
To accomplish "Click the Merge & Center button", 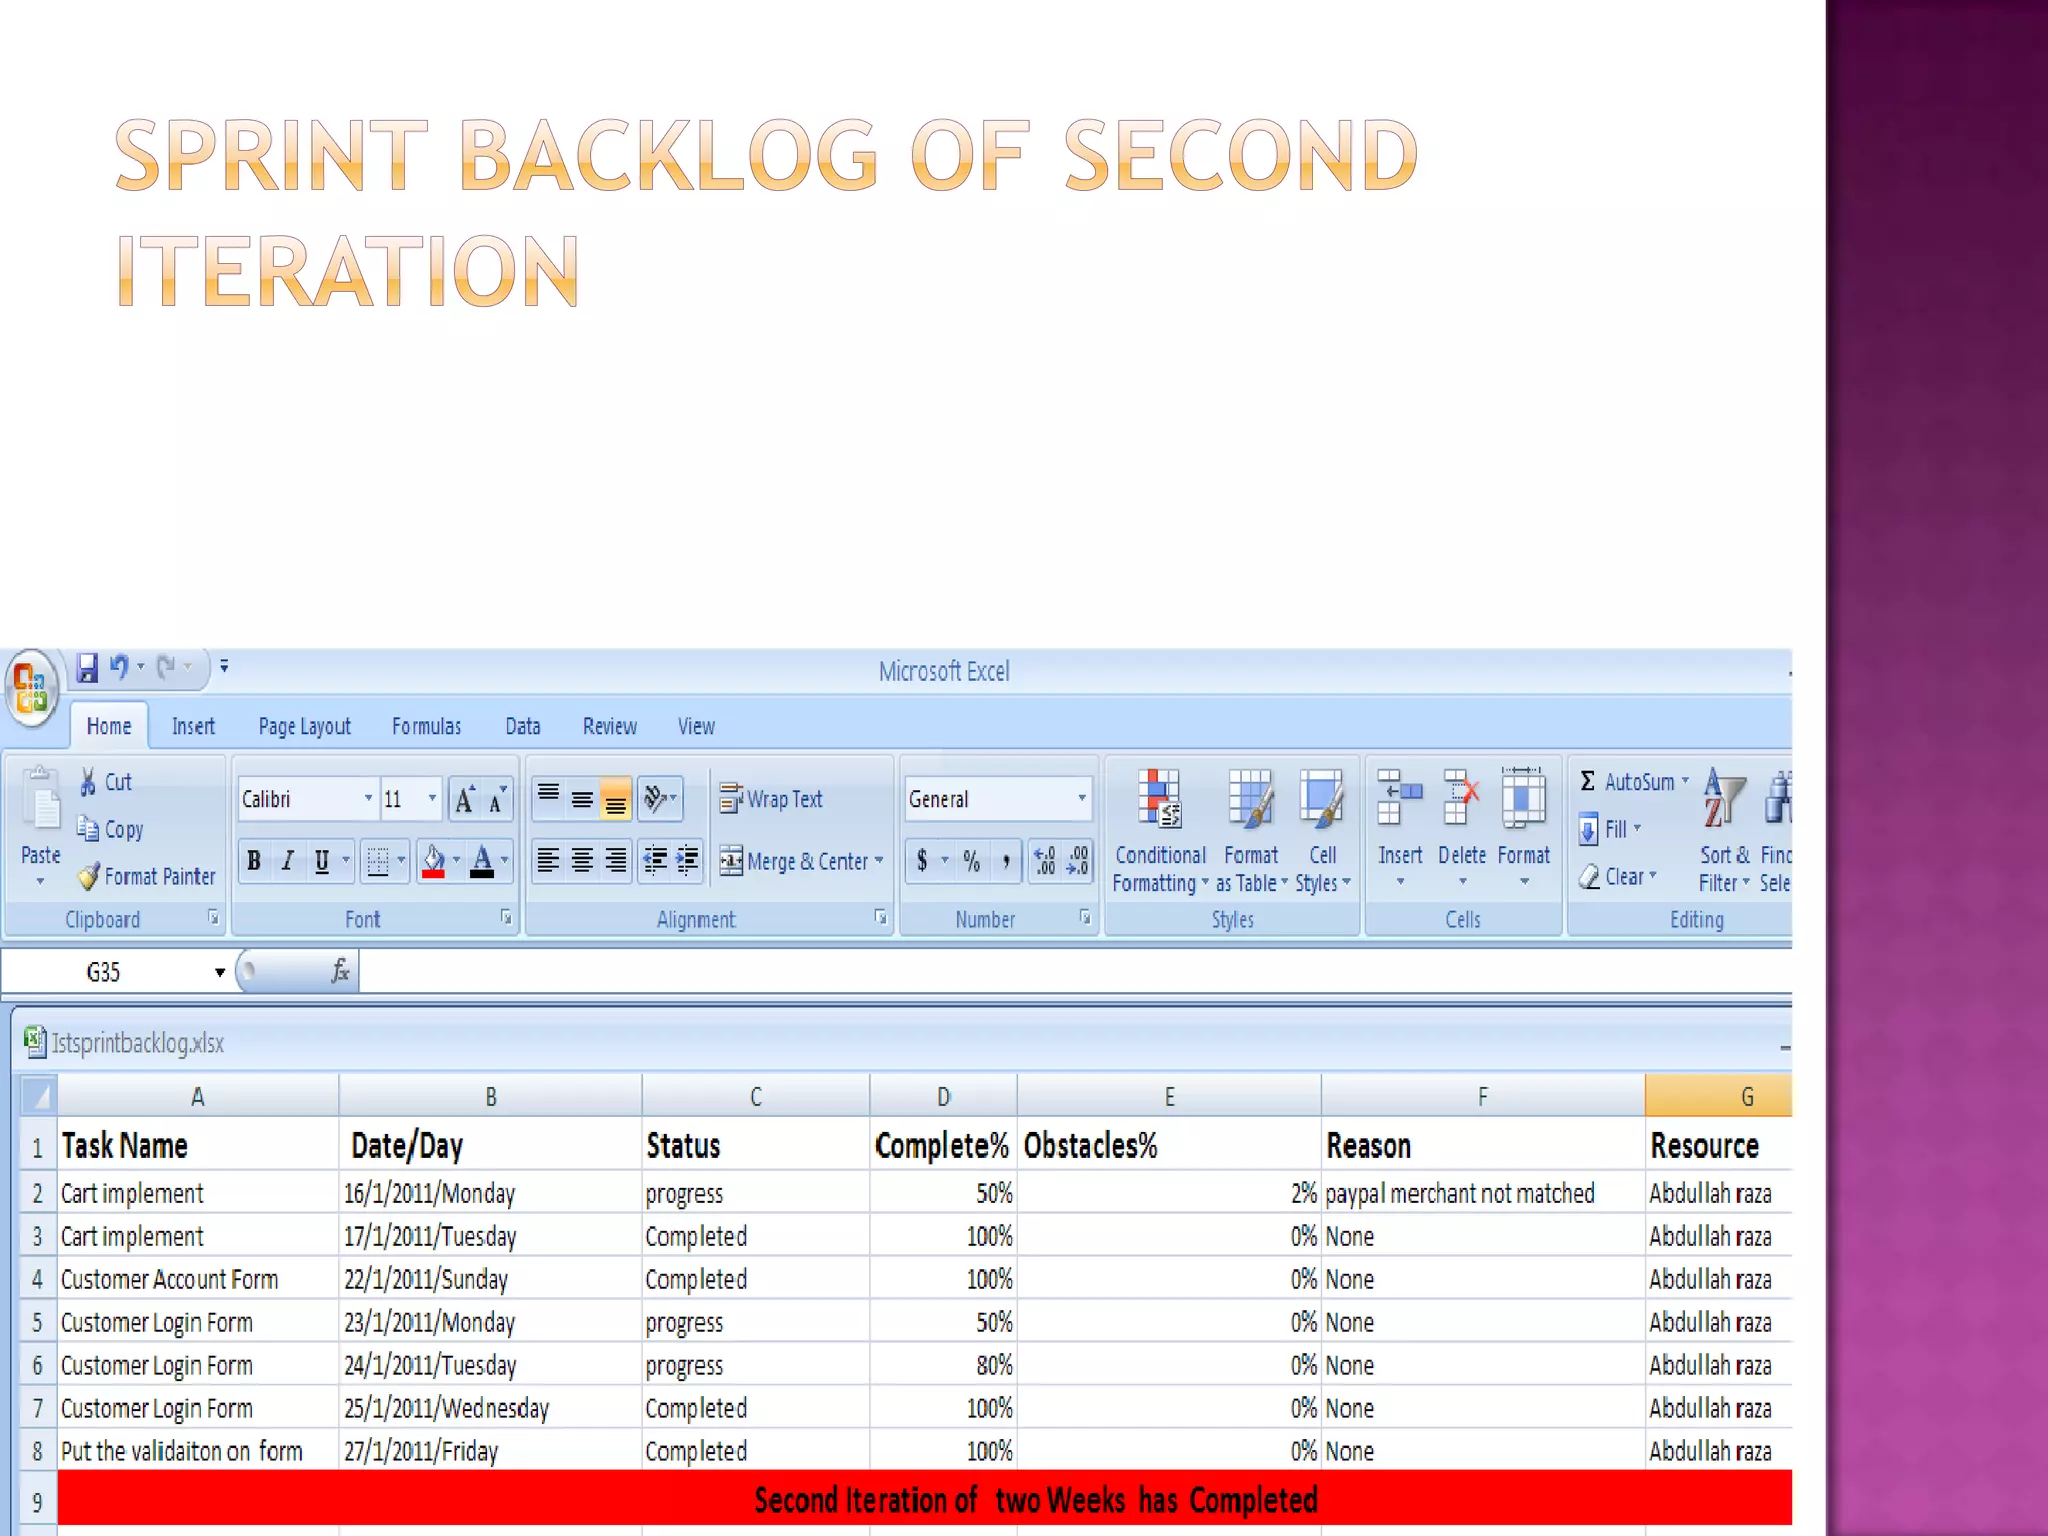I will pyautogui.click(x=794, y=861).
